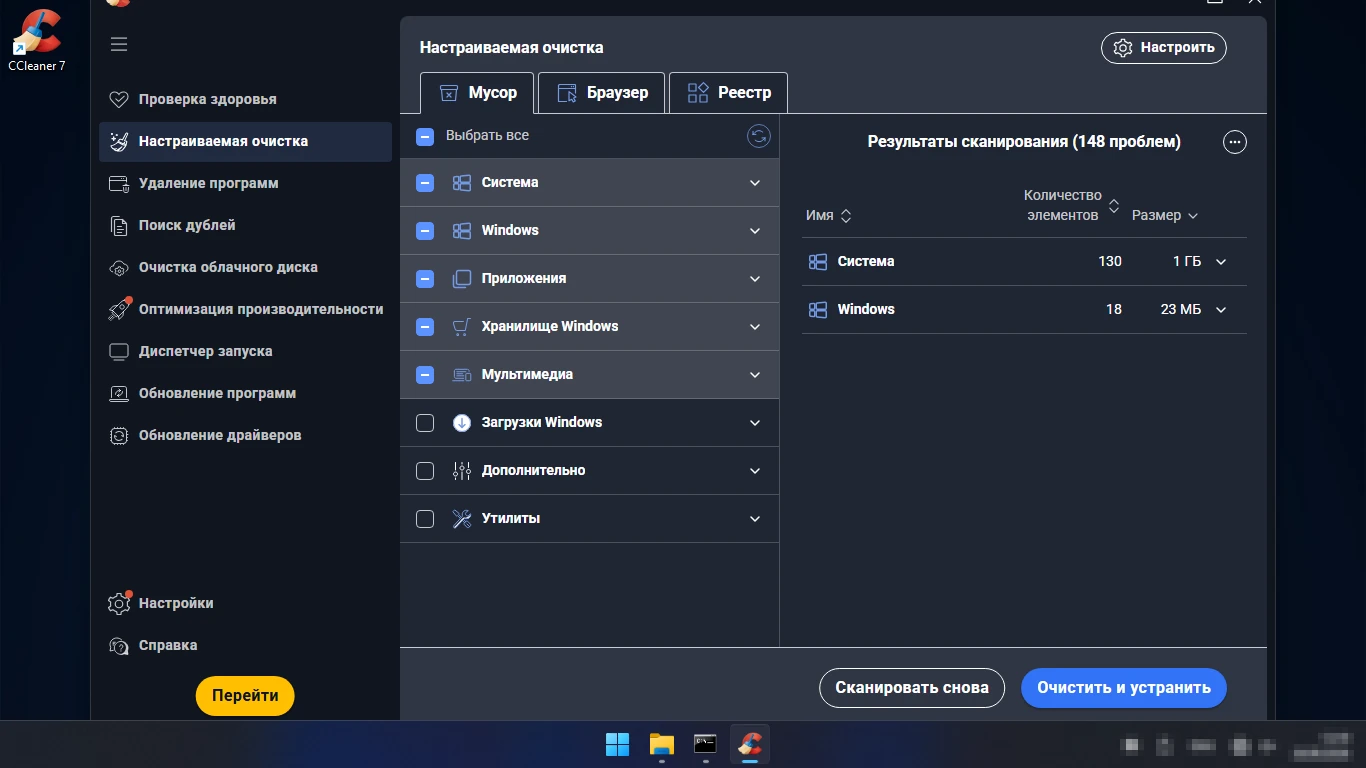Click the Обновление программ icon
The width and height of the screenshot is (1366, 768).
tap(119, 393)
